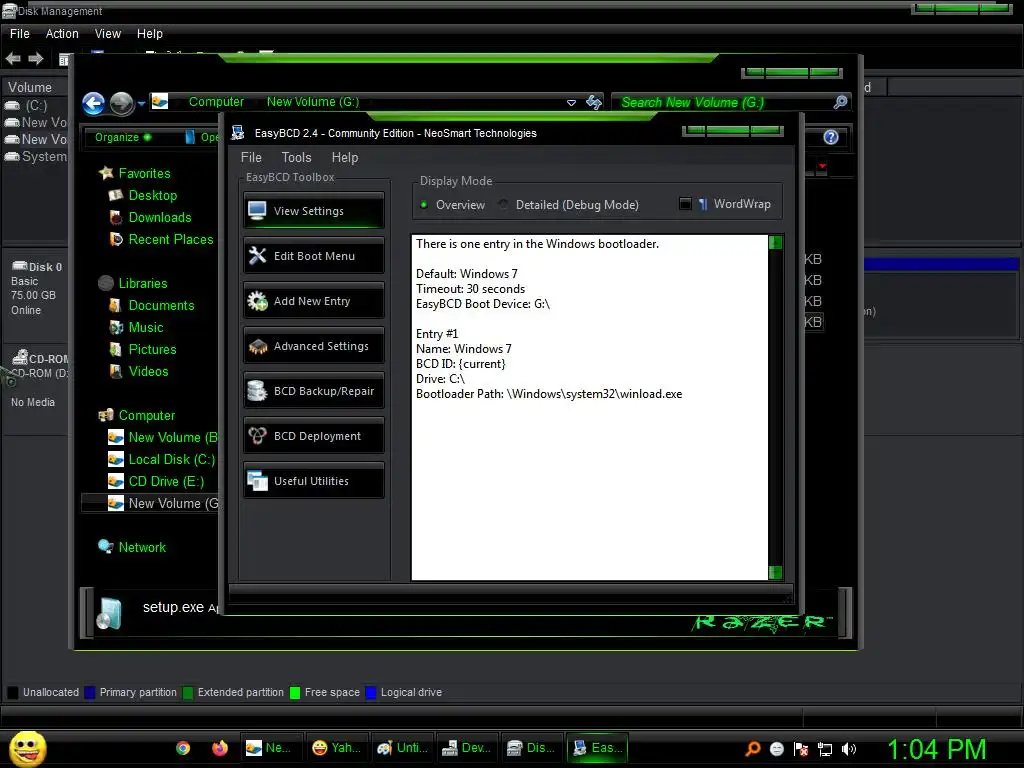
Task: Open Disk Management Action menu
Action: (x=62, y=33)
